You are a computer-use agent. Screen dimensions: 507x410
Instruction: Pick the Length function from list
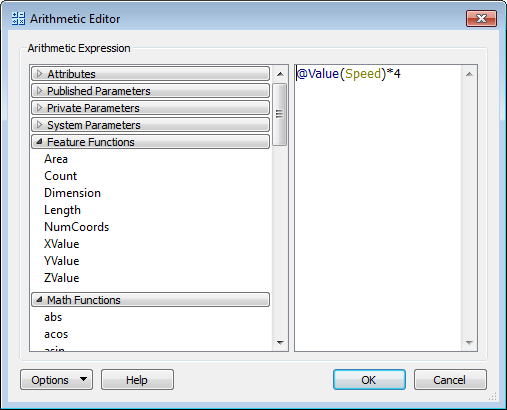62,210
